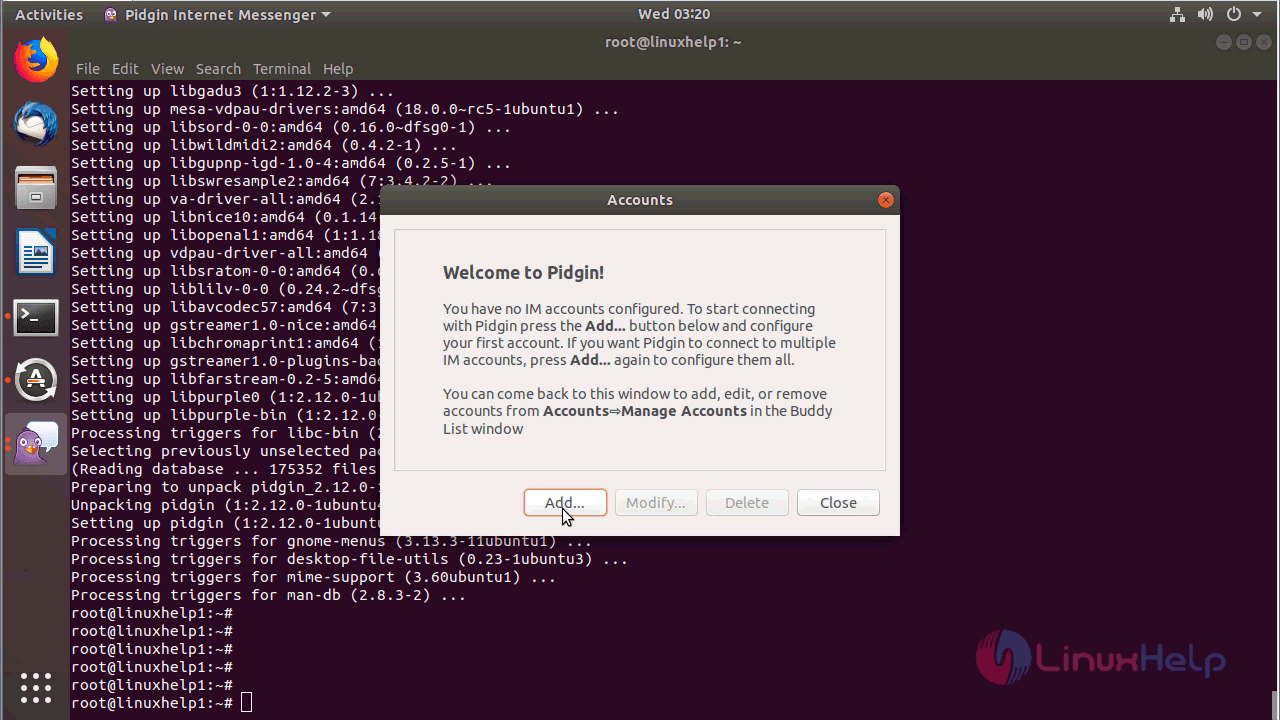
Task: Open LibreOffice Writer from the dock
Action: pyautogui.click(x=36, y=252)
